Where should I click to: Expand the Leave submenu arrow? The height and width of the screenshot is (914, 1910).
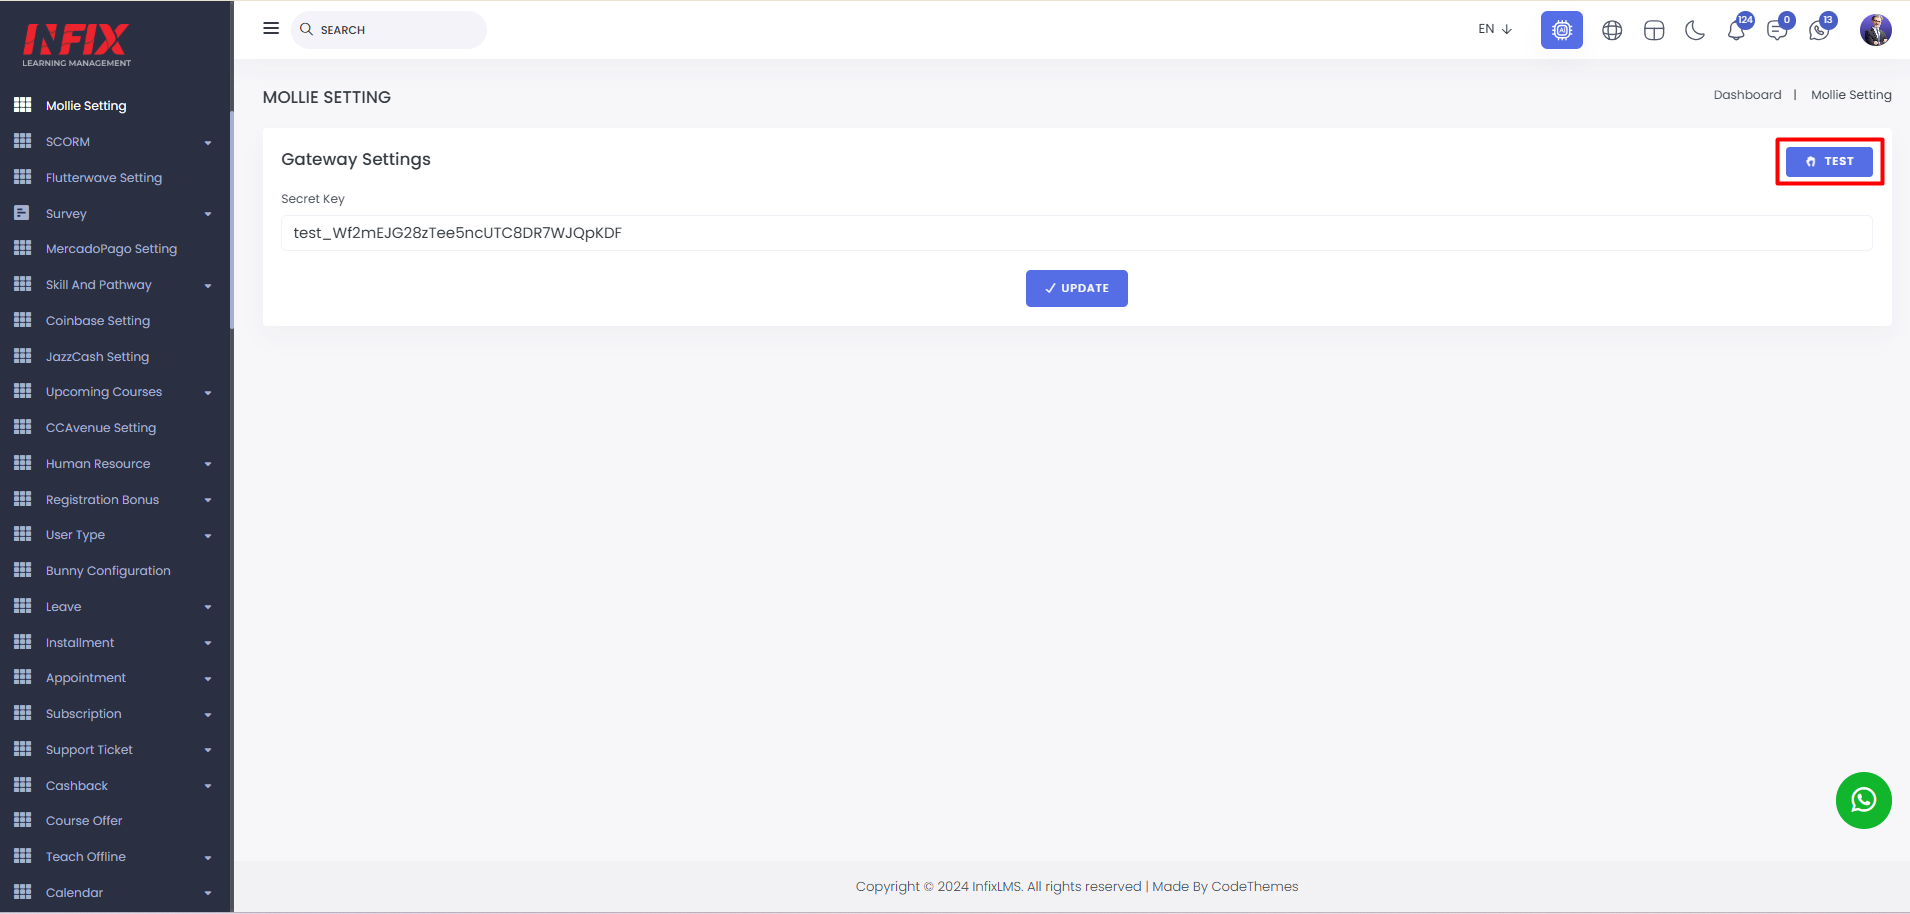[x=208, y=607]
